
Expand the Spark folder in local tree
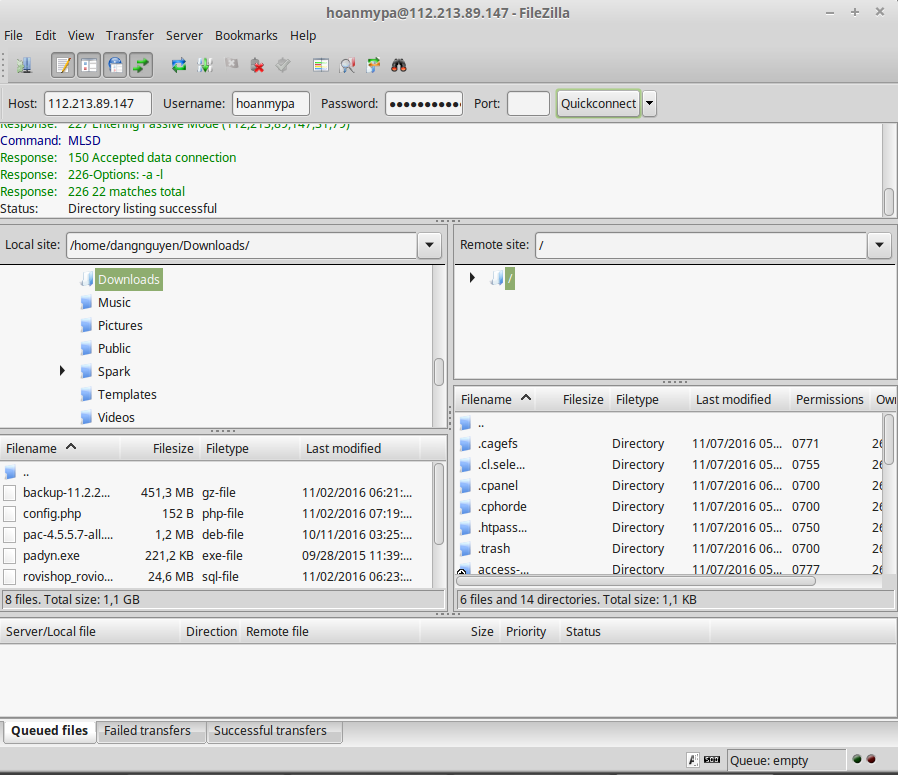(x=62, y=371)
